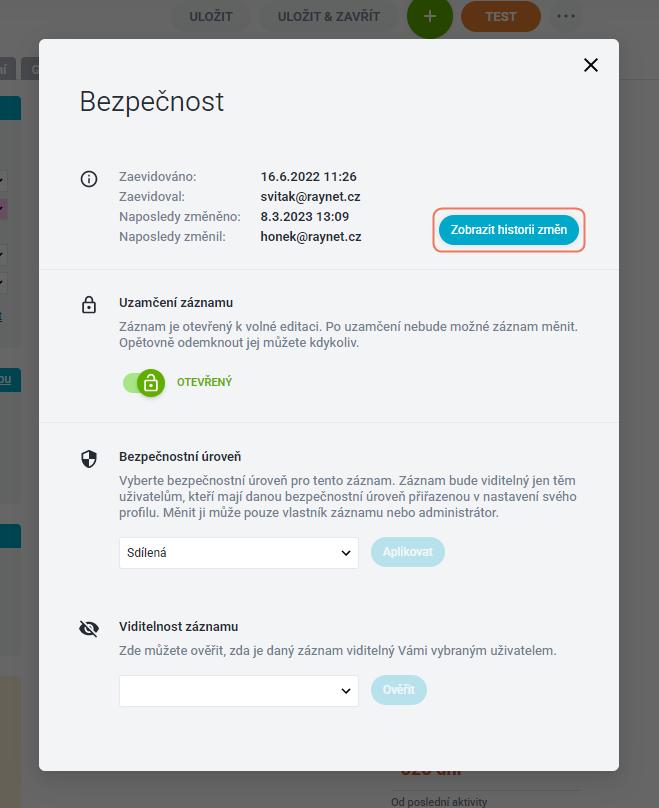
Task: Click the orange TEST button
Action: [500, 17]
